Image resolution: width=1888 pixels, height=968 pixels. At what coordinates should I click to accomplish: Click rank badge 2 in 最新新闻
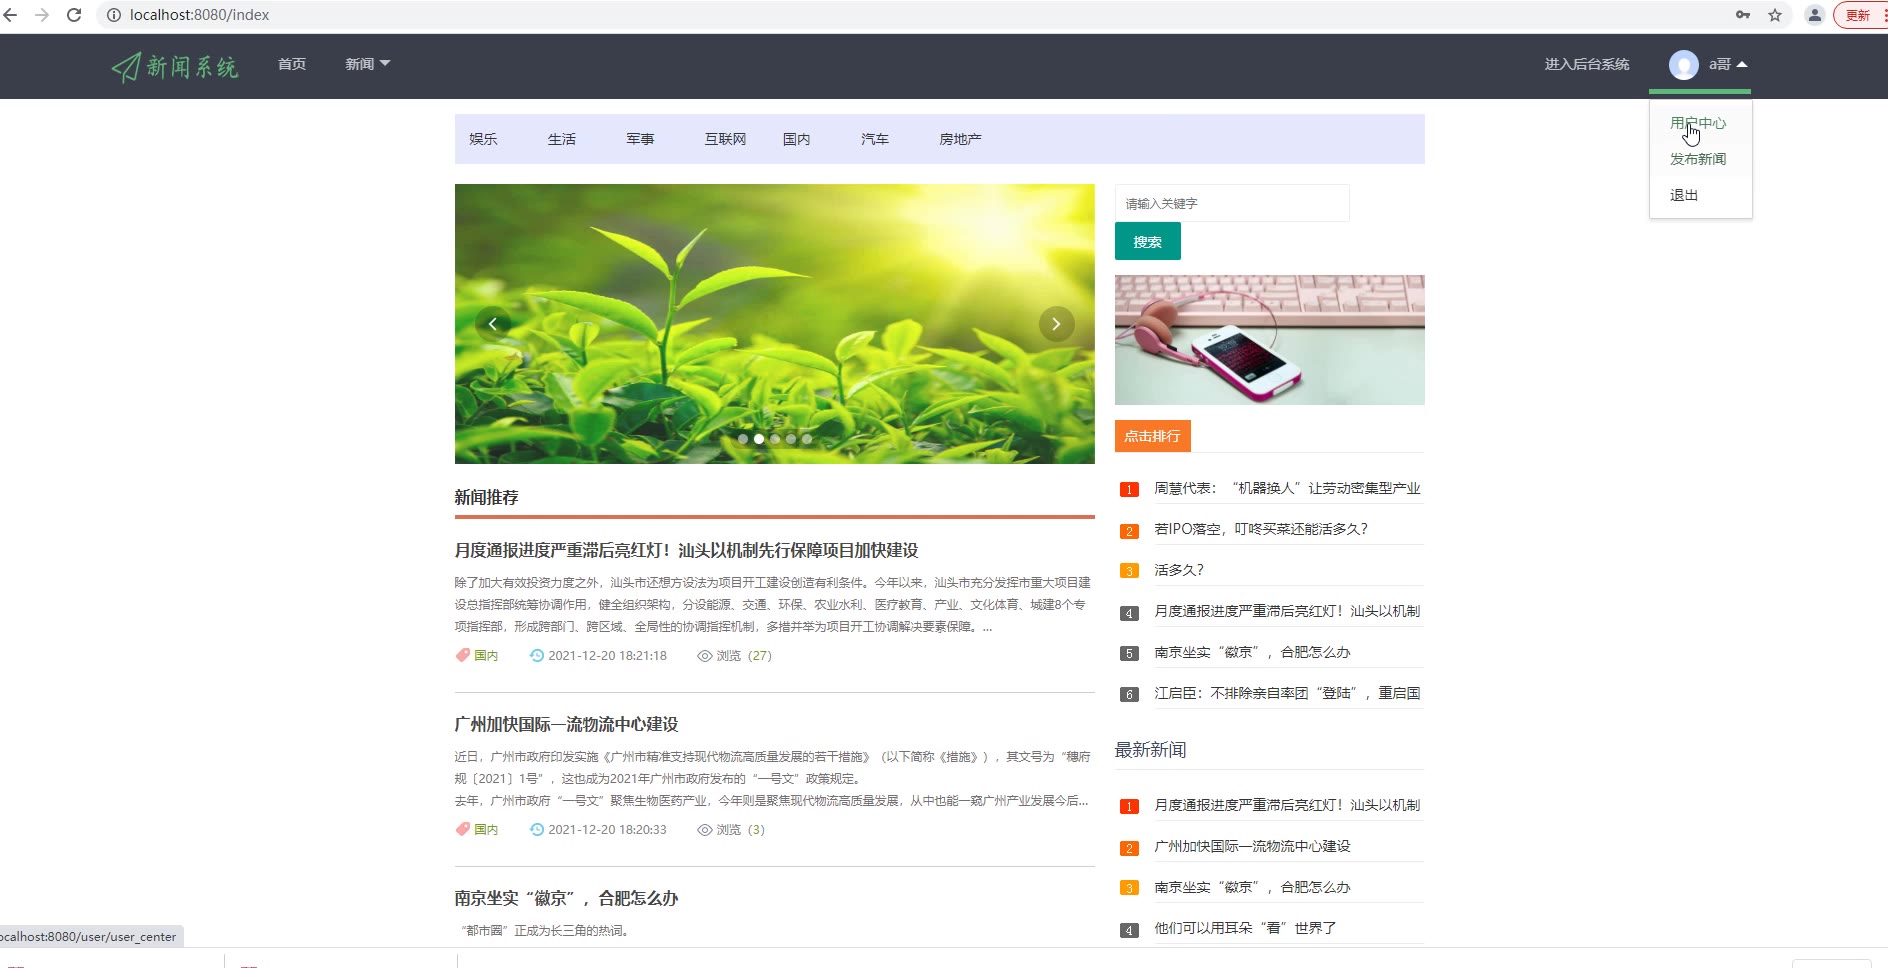(1129, 848)
